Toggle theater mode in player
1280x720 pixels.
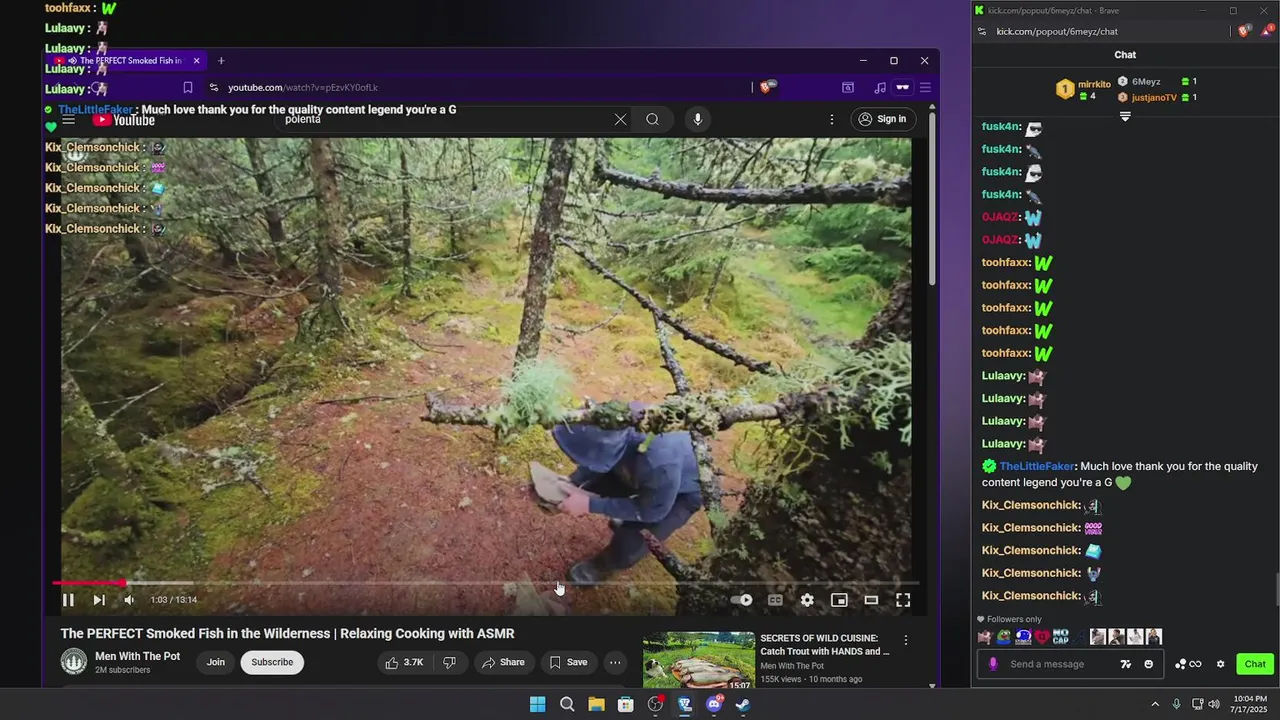click(871, 600)
